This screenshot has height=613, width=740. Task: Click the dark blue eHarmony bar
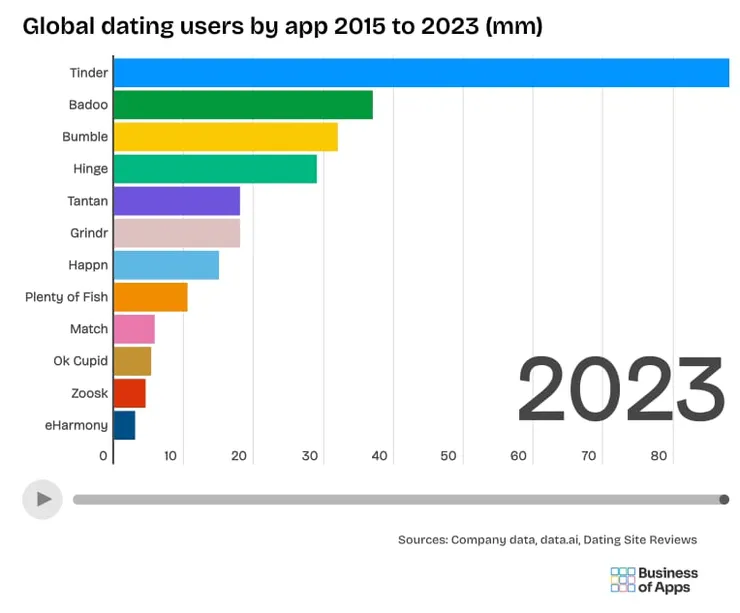tap(125, 426)
